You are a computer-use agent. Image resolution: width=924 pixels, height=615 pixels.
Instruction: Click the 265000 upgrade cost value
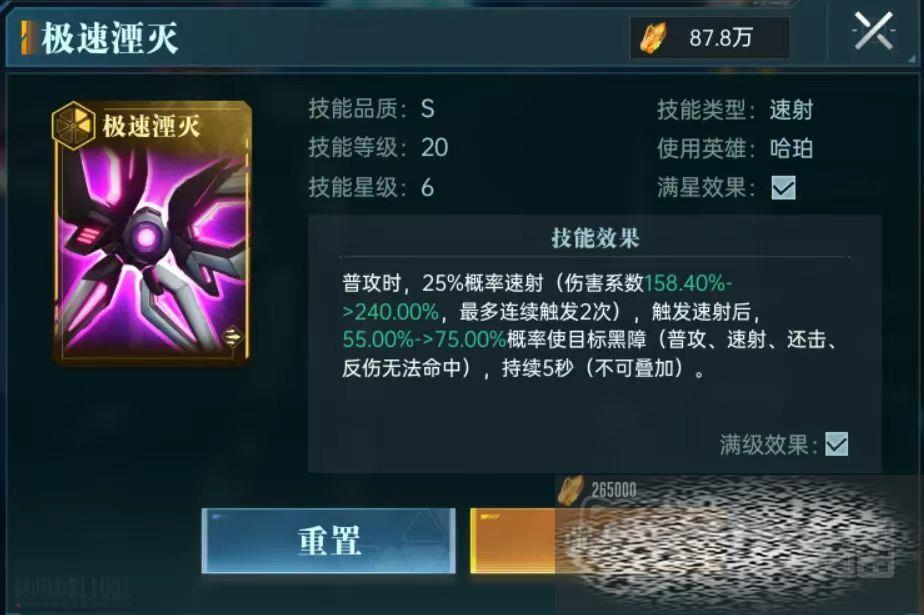613,490
